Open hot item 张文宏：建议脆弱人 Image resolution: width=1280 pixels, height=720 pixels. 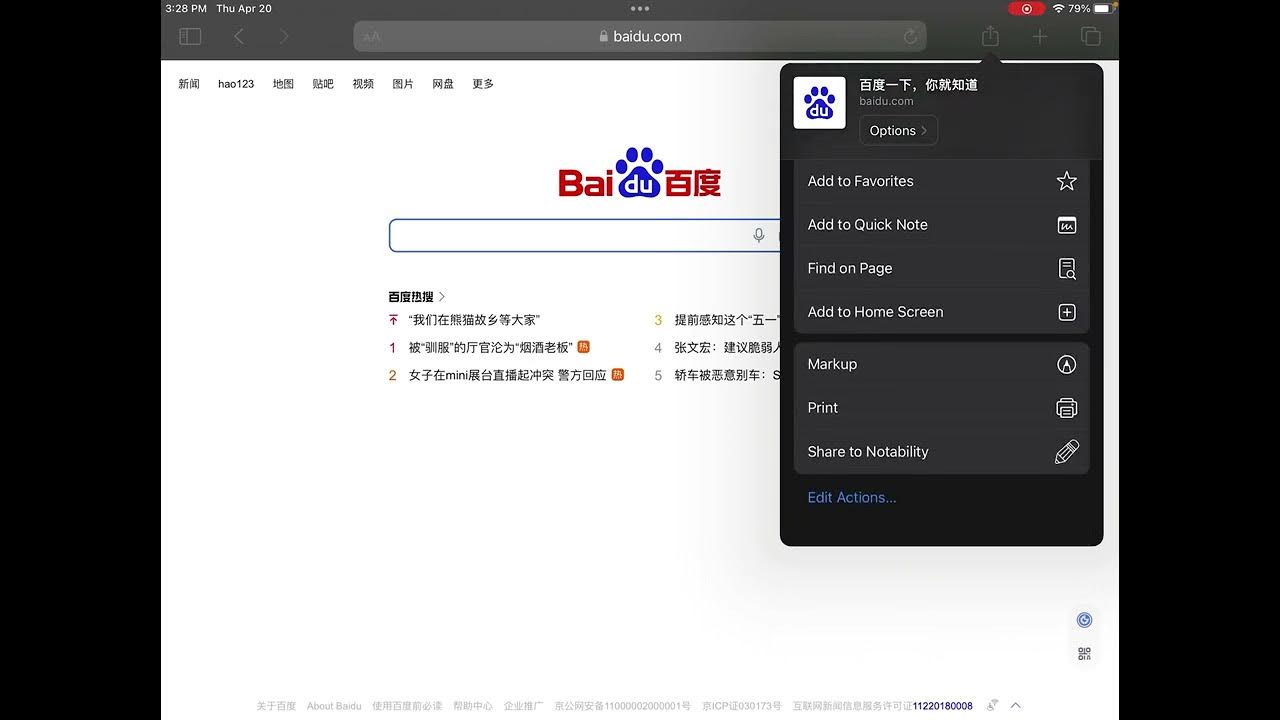727,347
